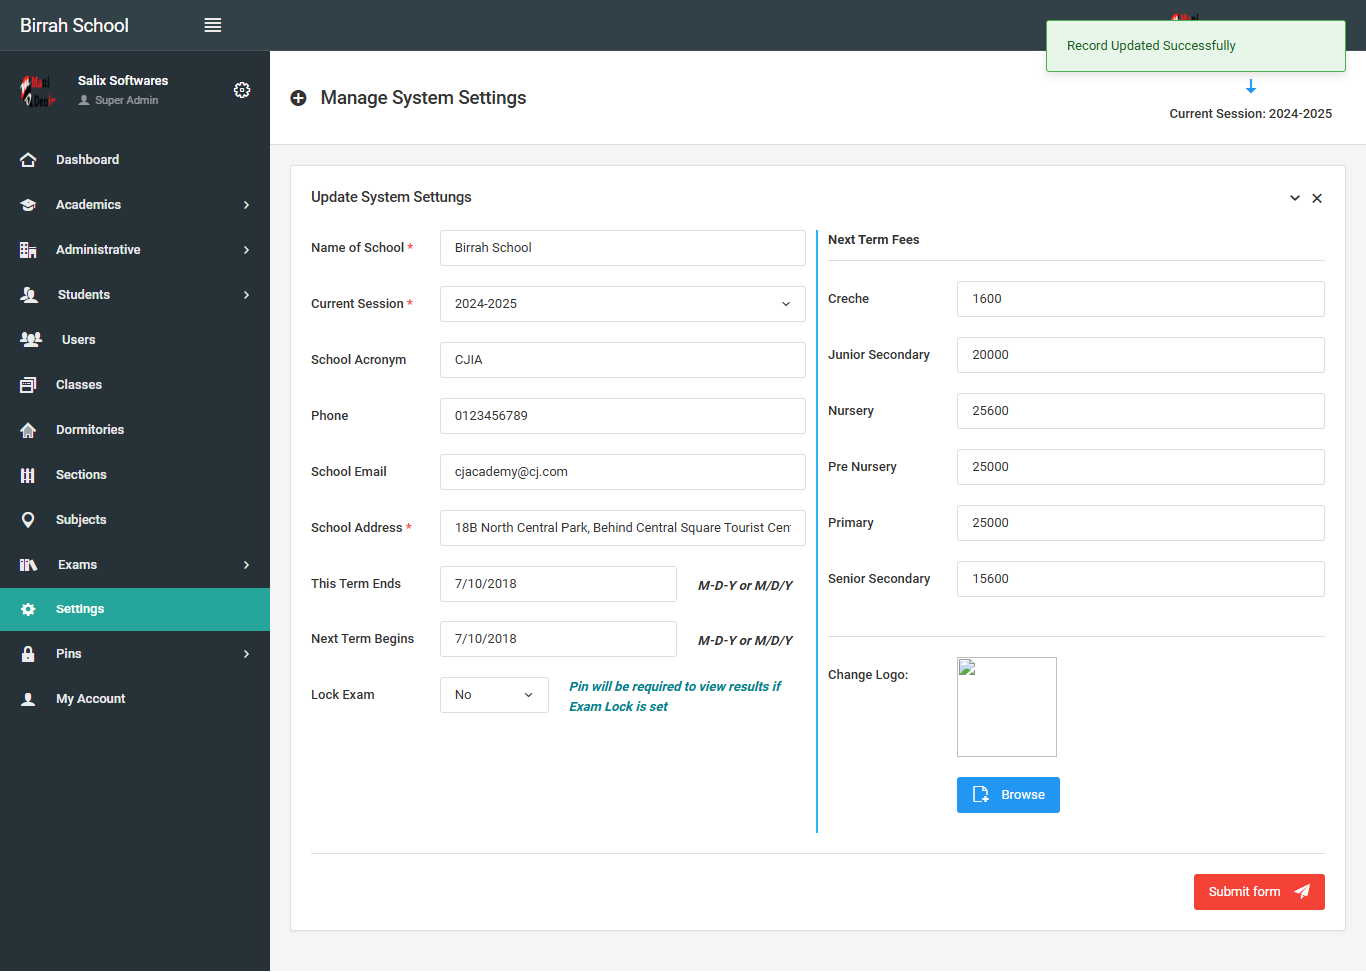
Task: Open the Sections menu item
Action: [135, 475]
